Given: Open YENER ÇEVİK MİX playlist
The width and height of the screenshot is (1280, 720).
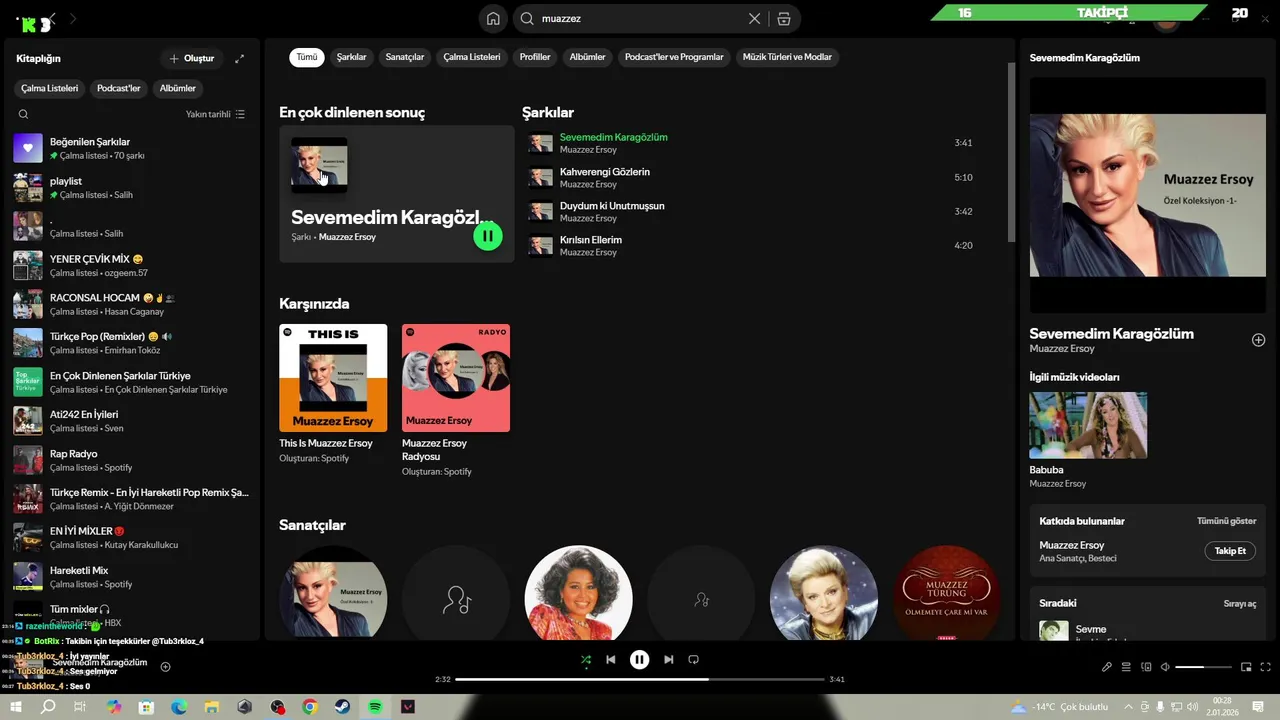Looking at the screenshot, I should (x=132, y=265).
